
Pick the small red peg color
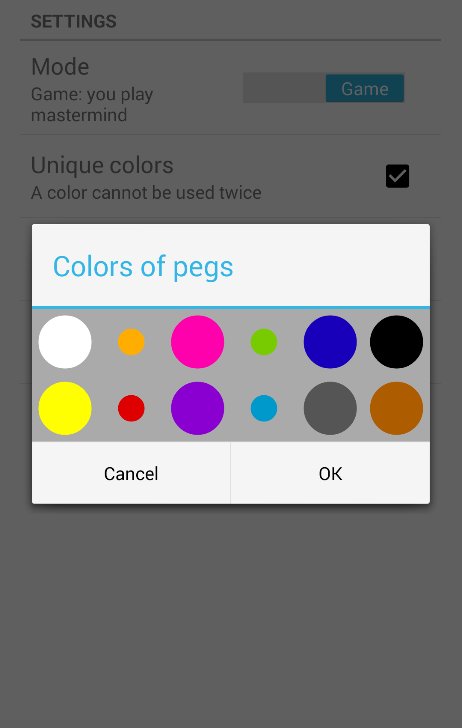coord(131,408)
